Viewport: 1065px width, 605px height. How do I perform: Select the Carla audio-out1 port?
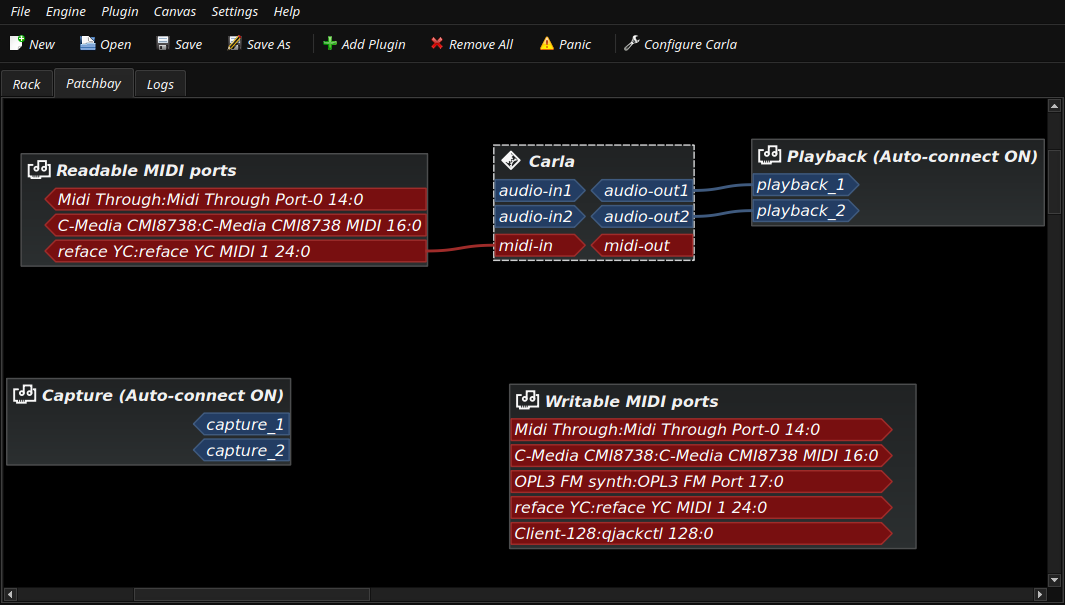pos(643,190)
